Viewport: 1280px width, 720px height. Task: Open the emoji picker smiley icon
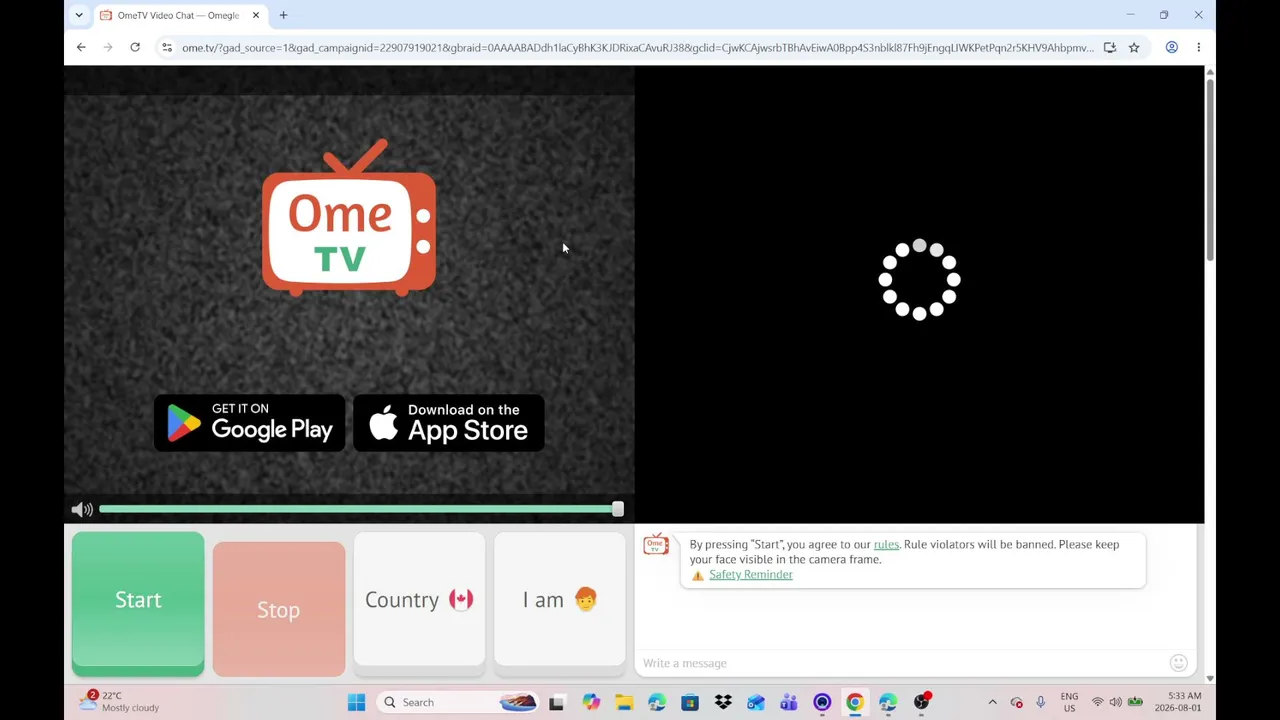click(1179, 663)
